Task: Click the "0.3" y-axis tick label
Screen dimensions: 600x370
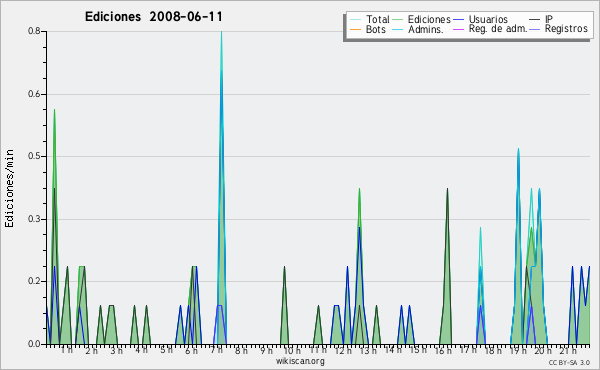Action: coord(34,219)
